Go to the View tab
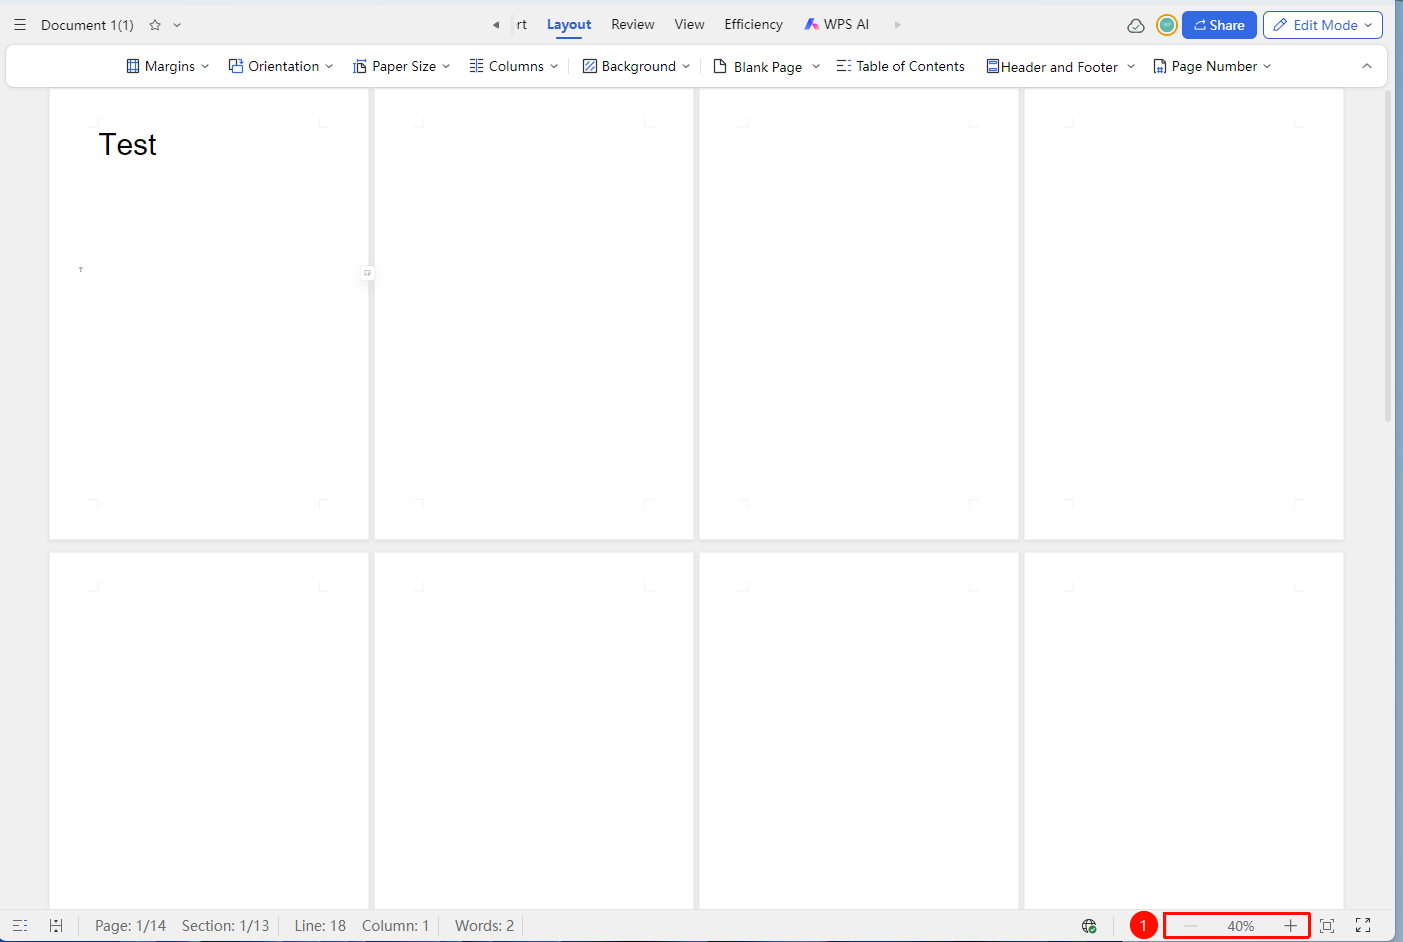The width and height of the screenshot is (1403, 942). point(689,25)
